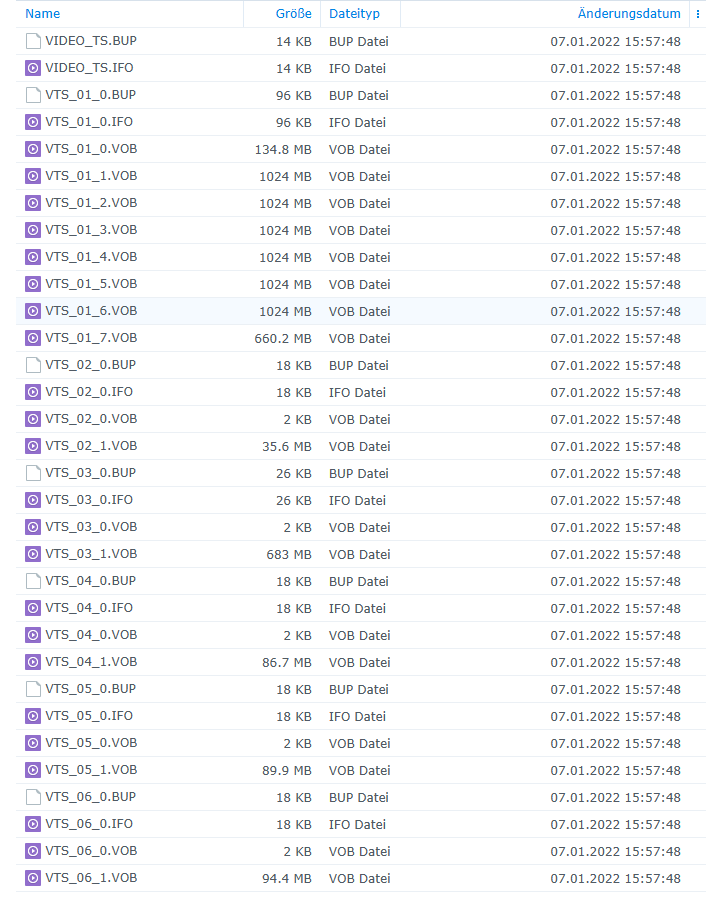Click the VTS_02_1.VOB video icon
Screen dimensions: 707x916
coord(33,446)
